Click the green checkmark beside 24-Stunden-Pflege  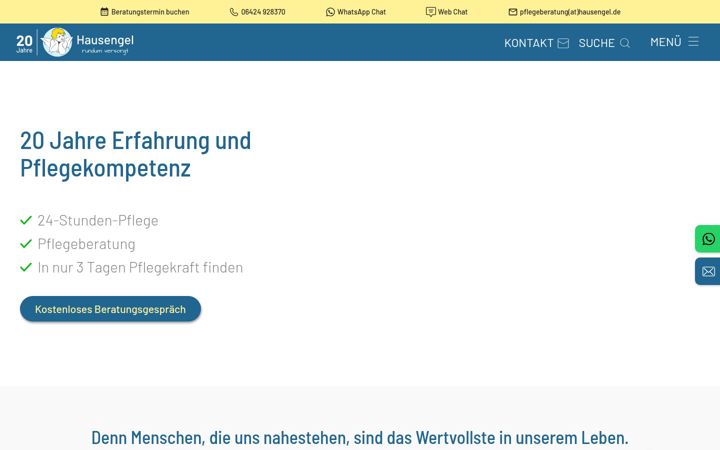point(26,220)
